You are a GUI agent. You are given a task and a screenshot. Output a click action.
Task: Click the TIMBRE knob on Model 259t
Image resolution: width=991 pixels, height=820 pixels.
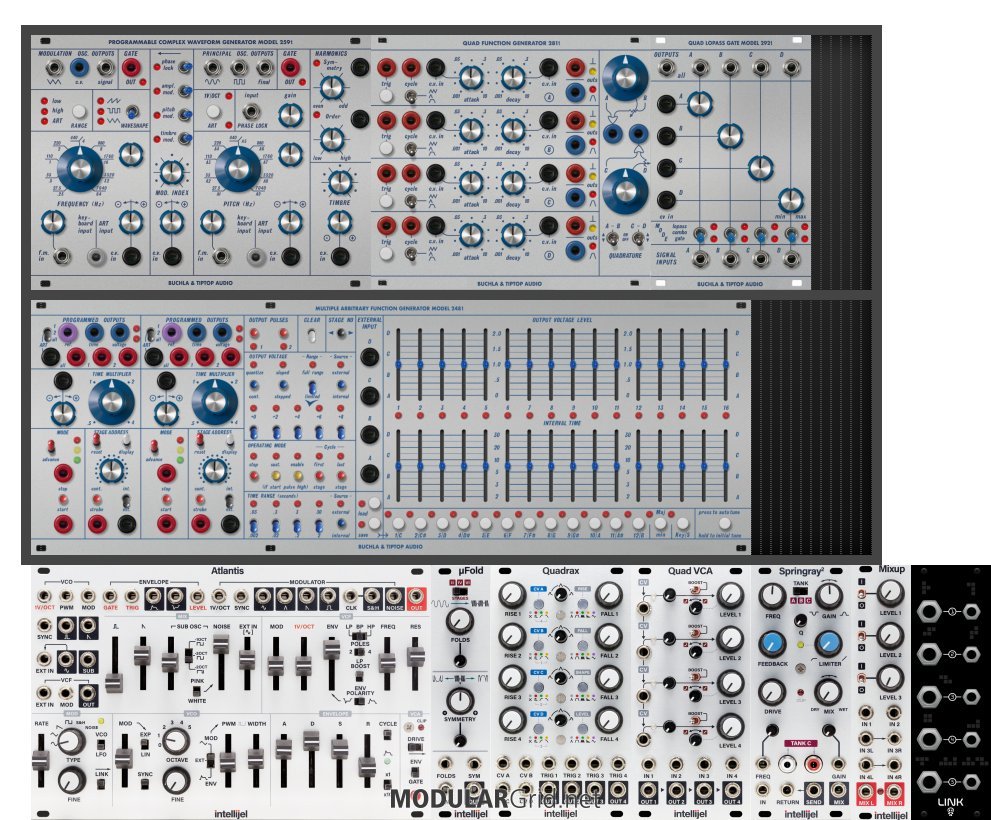(339, 183)
